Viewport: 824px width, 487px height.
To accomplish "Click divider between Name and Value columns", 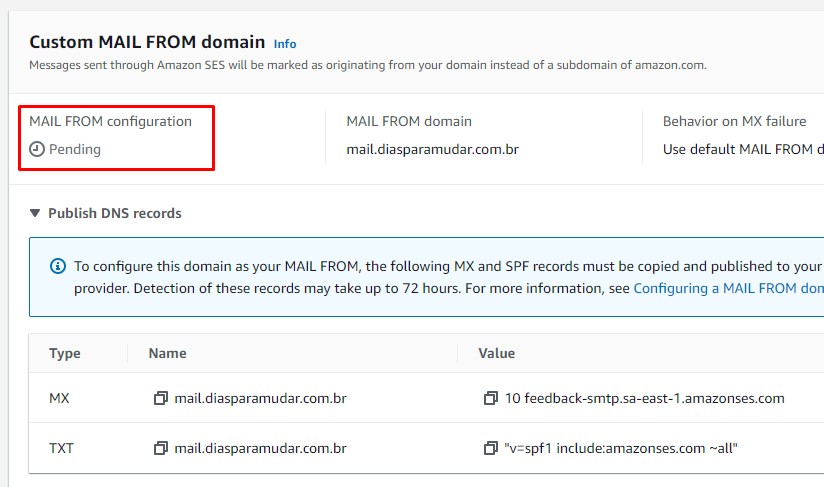I will point(457,353).
